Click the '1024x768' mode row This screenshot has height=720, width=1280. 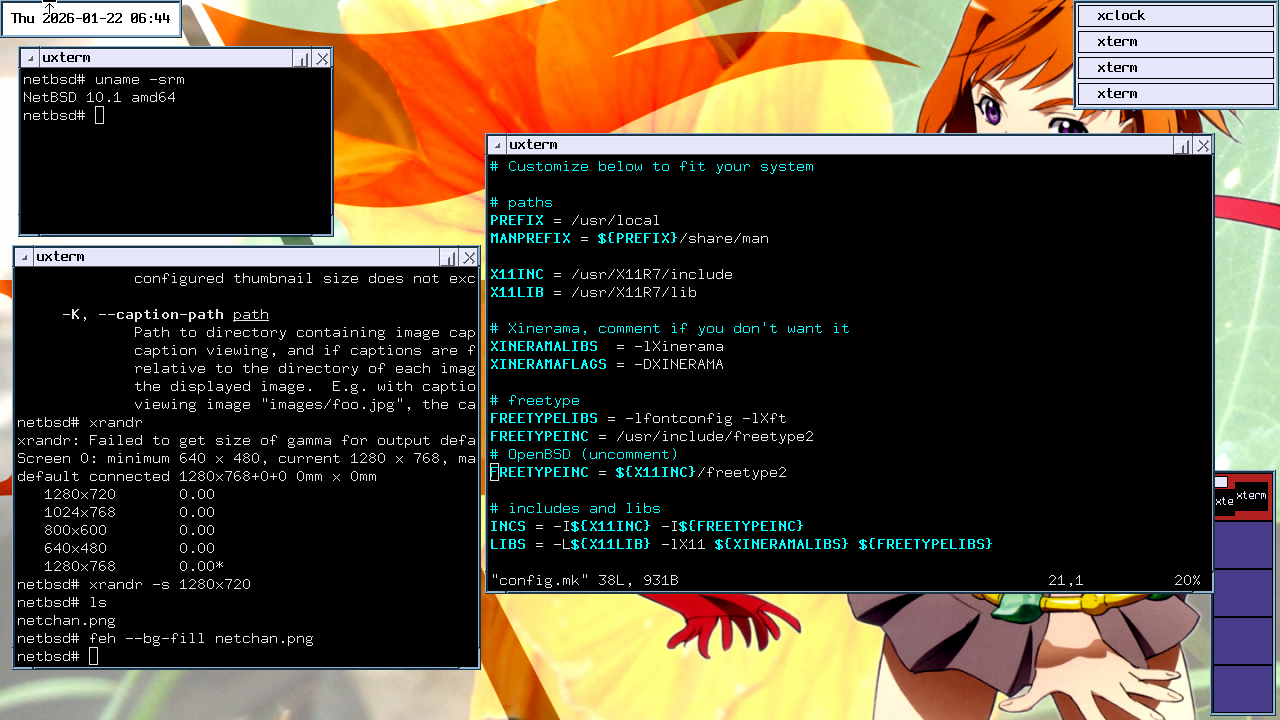tap(129, 513)
